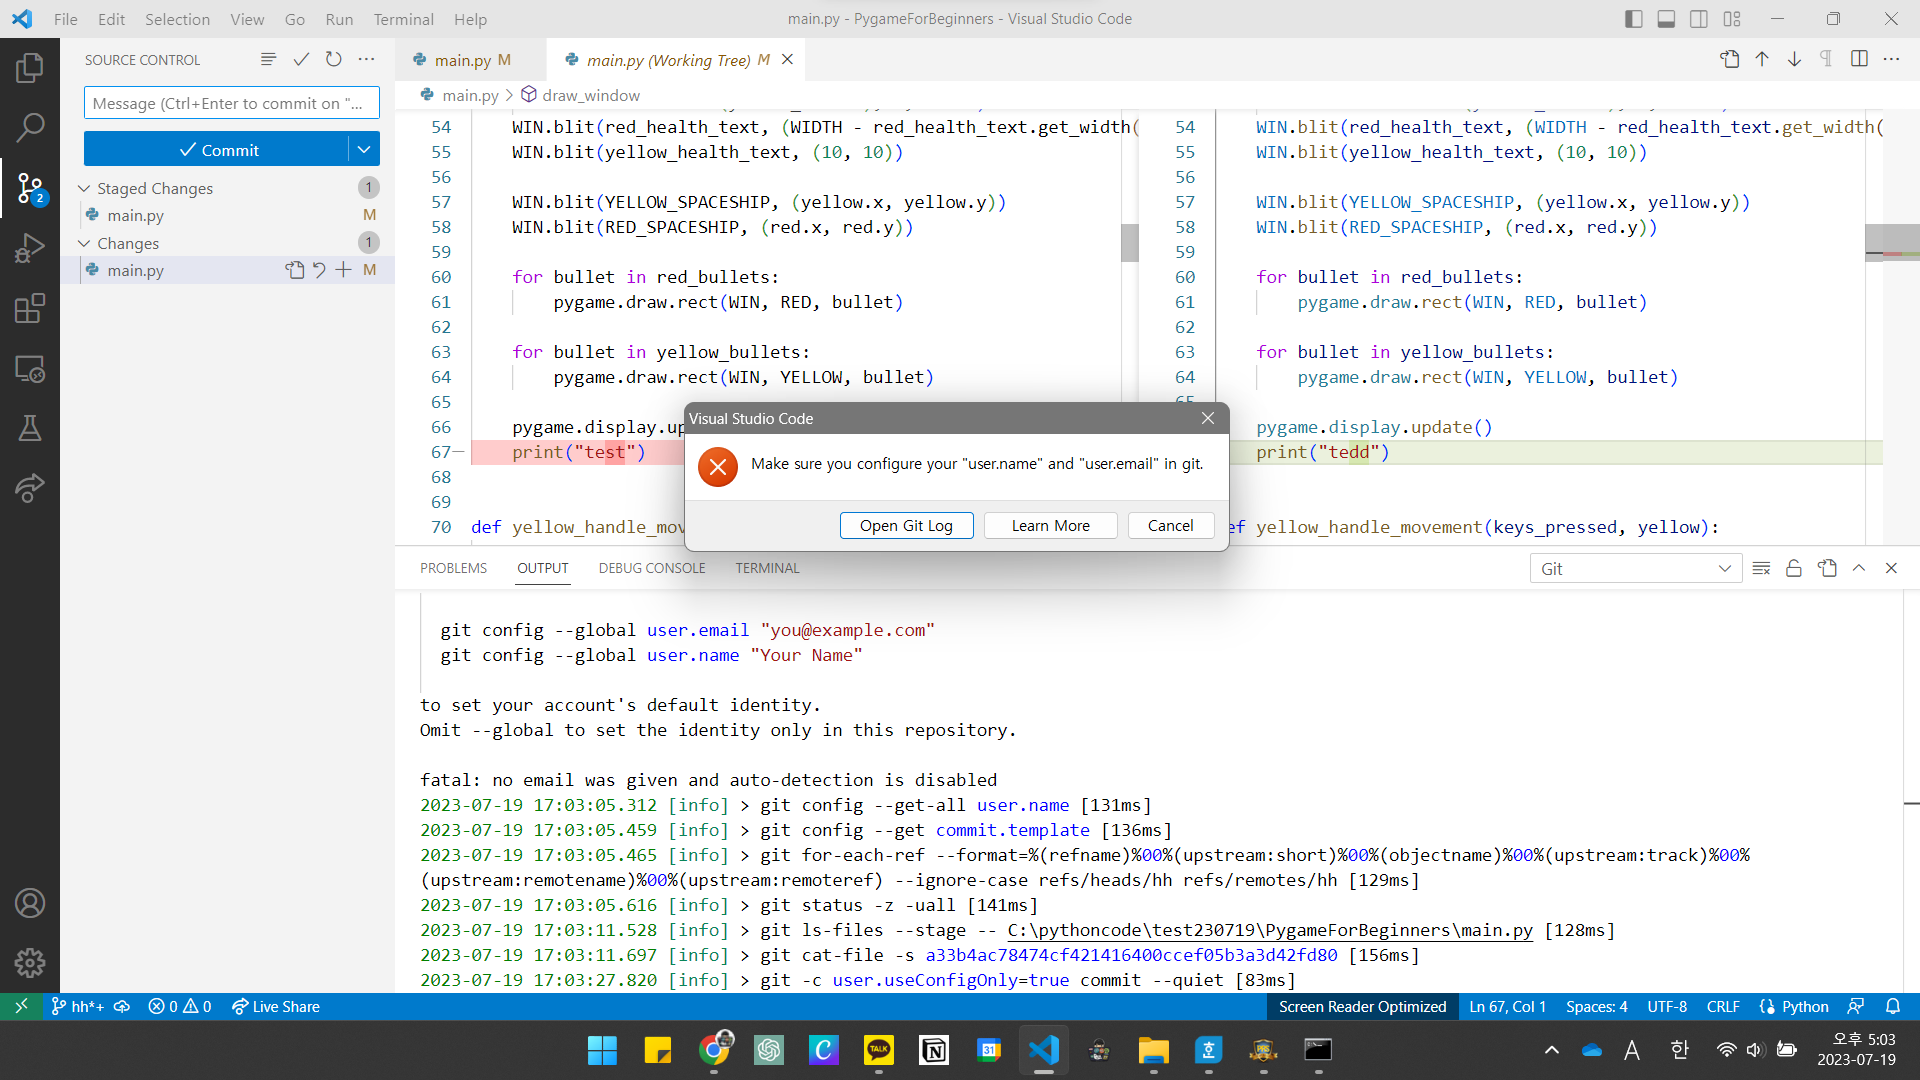This screenshot has height=1080, width=1920.
Task: Toggle output auto-scroll lock icon
Action: click(x=1794, y=568)
